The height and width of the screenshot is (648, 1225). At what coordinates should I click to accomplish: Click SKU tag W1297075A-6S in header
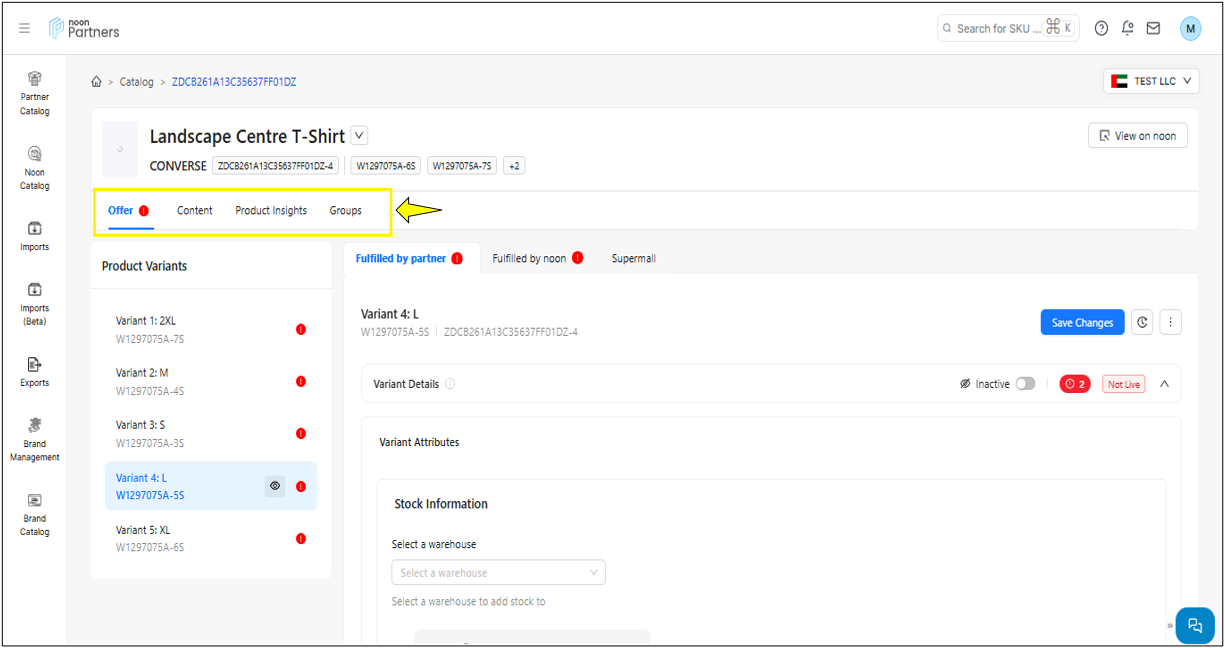click(385, 166)
